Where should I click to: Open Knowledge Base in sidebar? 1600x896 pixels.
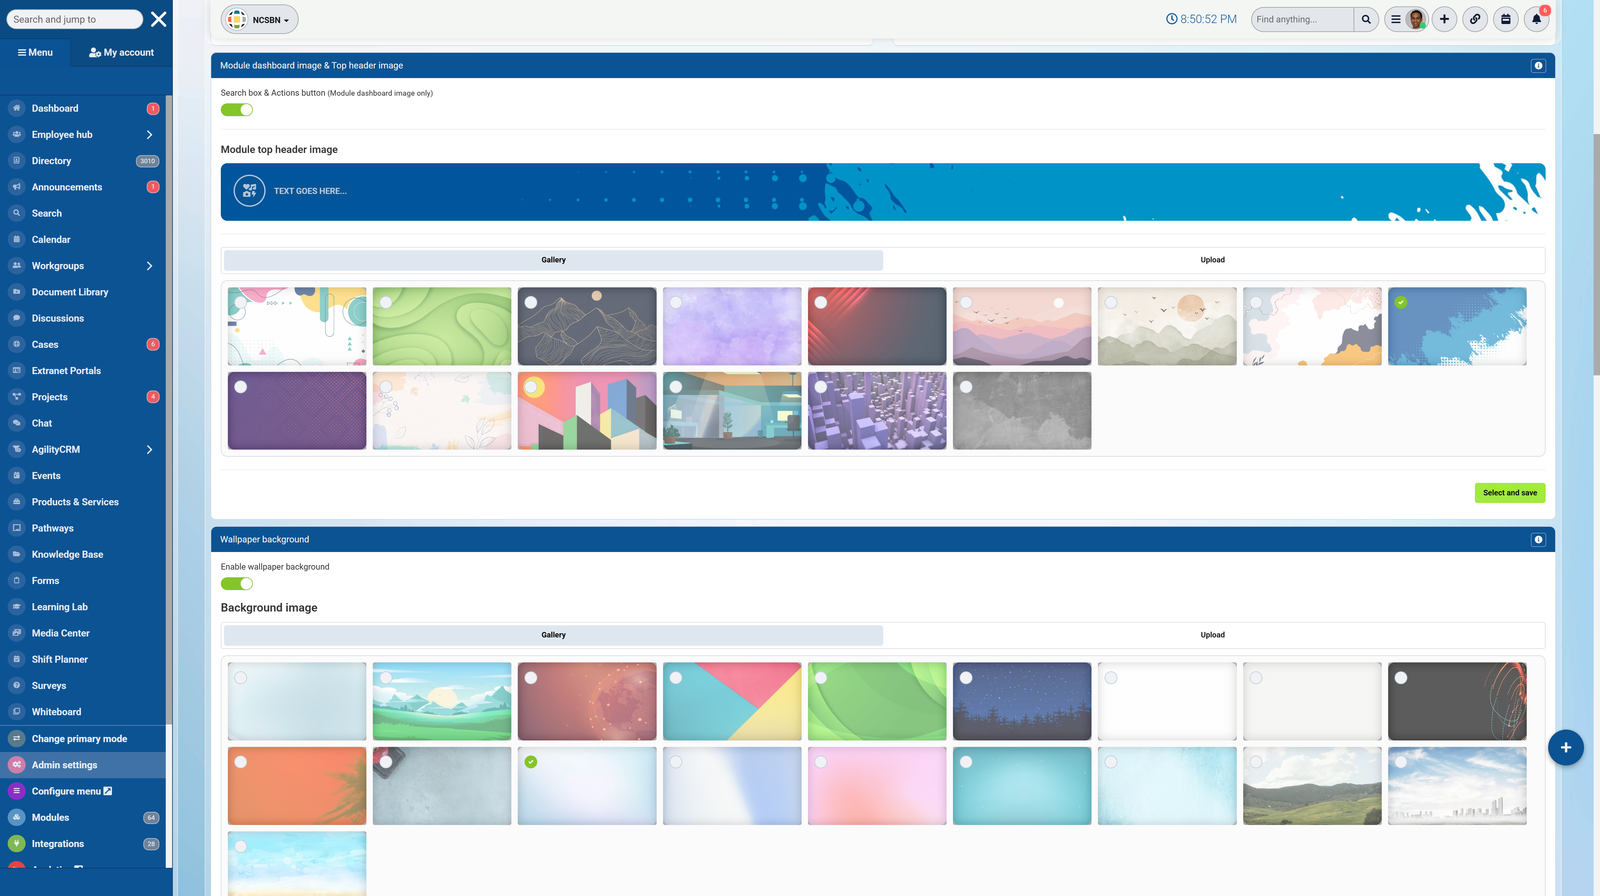[x=67, y=555]
